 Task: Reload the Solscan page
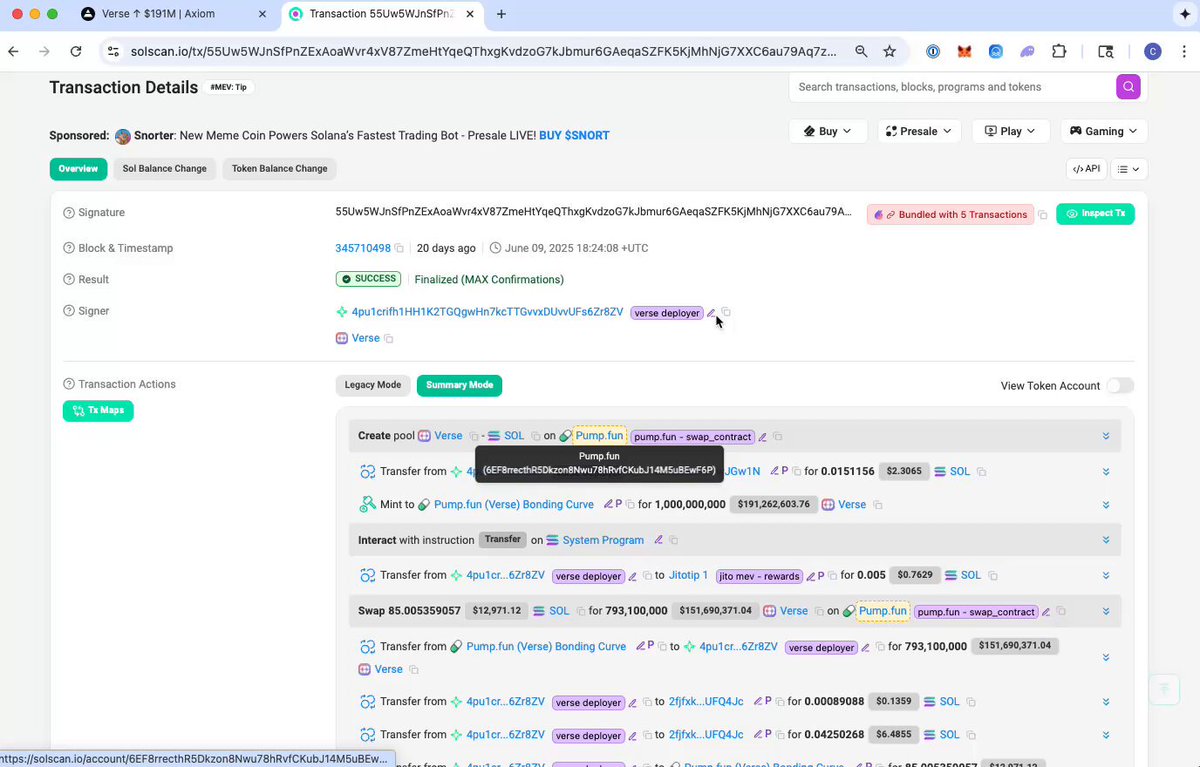coord(76,51)
